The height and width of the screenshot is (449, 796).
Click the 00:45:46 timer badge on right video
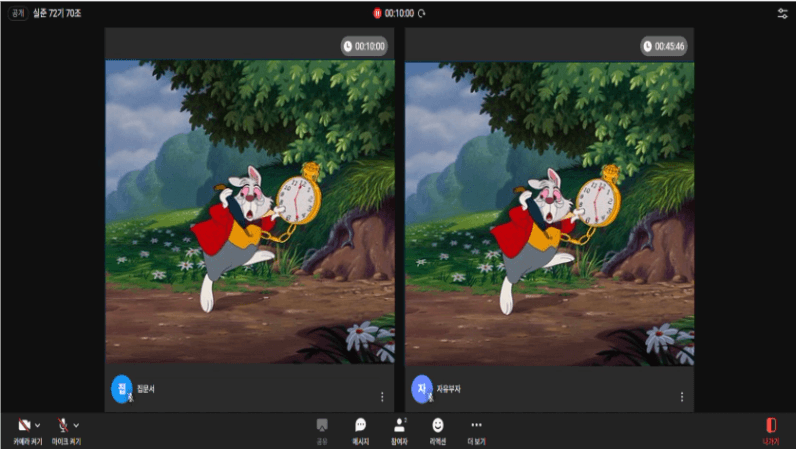tap(664, 46)
